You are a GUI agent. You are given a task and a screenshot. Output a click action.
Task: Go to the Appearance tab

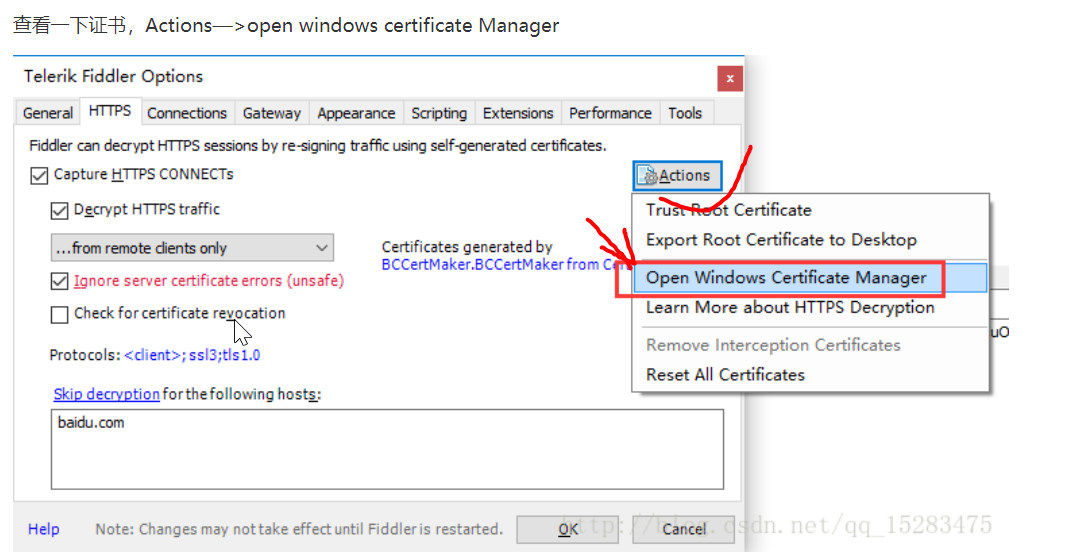tap(356, 113)
